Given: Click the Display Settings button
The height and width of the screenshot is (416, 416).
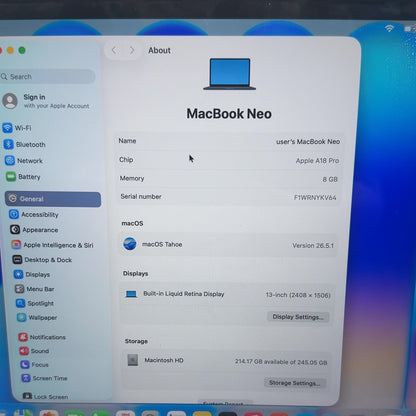Looking at the screenshot, I should (298, 317).
